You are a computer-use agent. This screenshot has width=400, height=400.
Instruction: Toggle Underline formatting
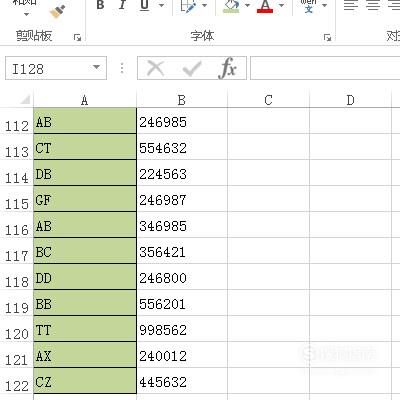144,5
